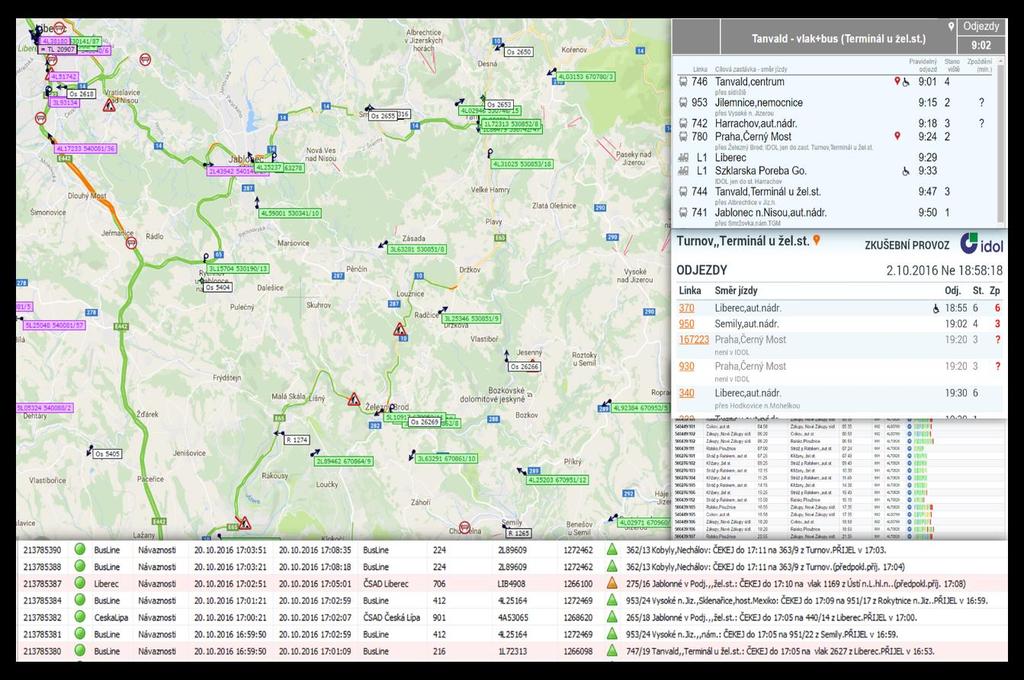Image resolution: width=1024 pixels, height=680 pixels.
Task: Click the Harrachov,aut.nádr. departure row
Action: [836, 123]
